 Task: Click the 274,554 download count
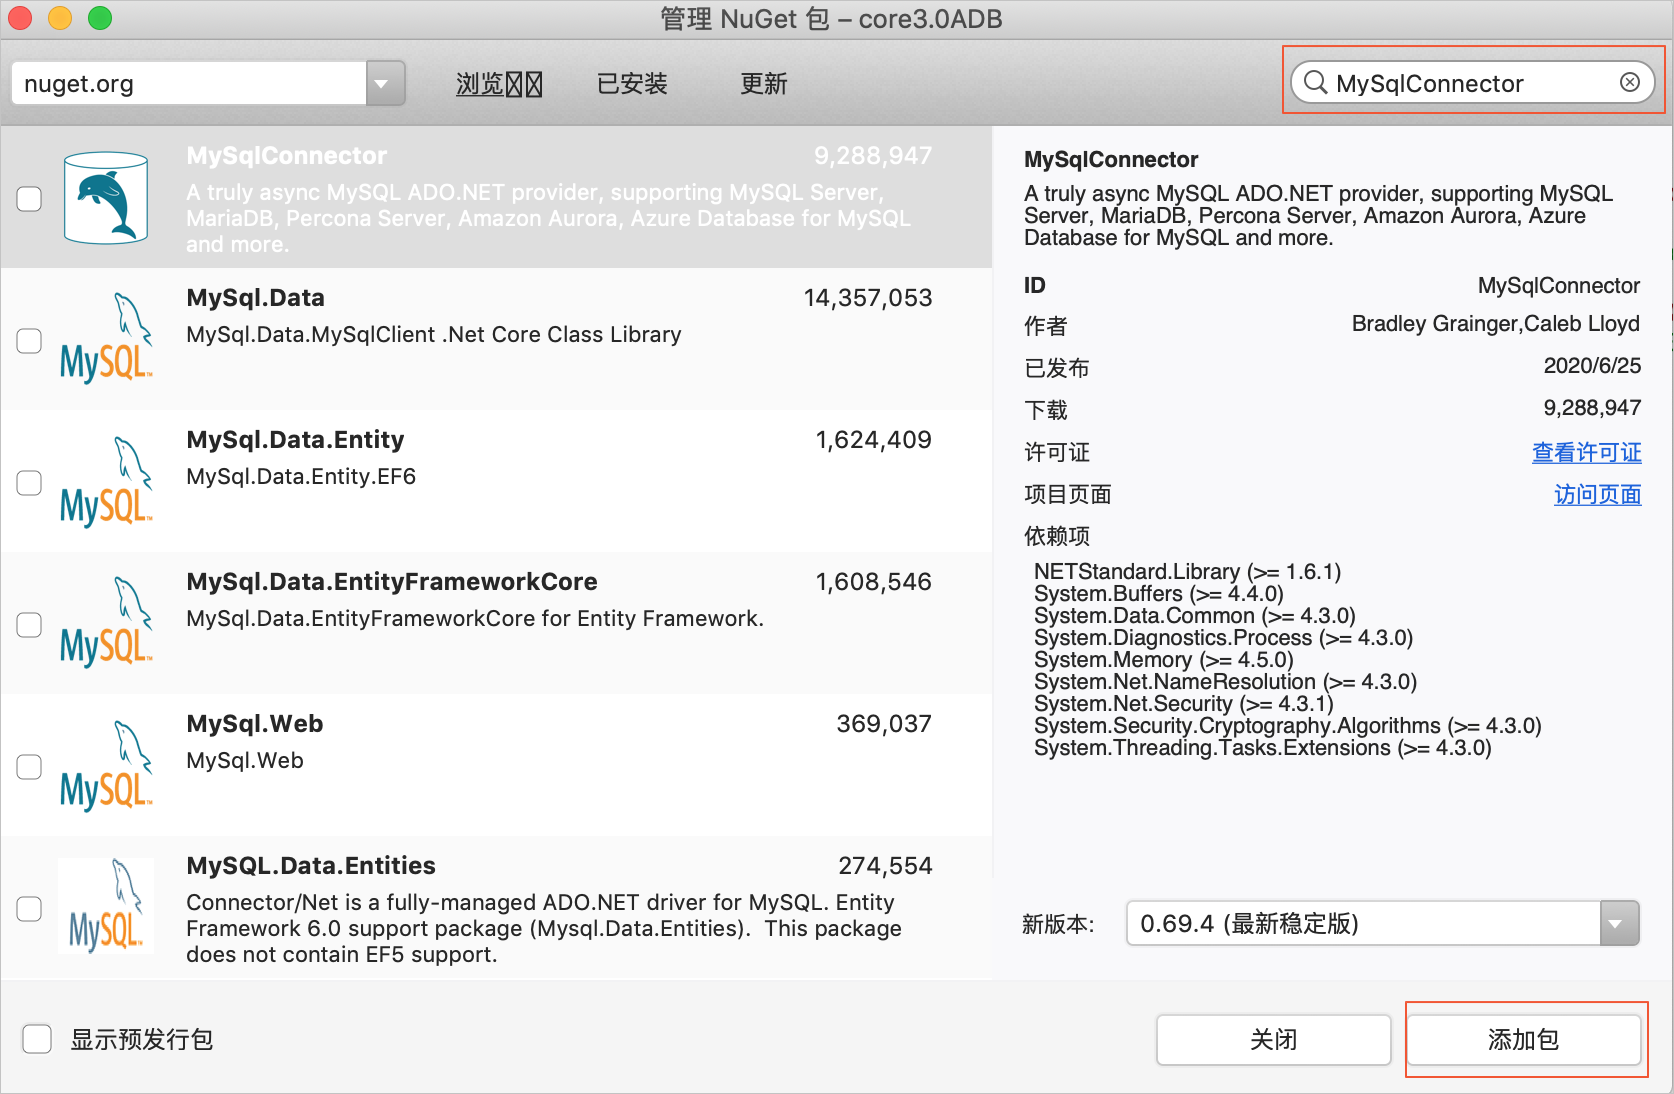[x=885, y=866]
